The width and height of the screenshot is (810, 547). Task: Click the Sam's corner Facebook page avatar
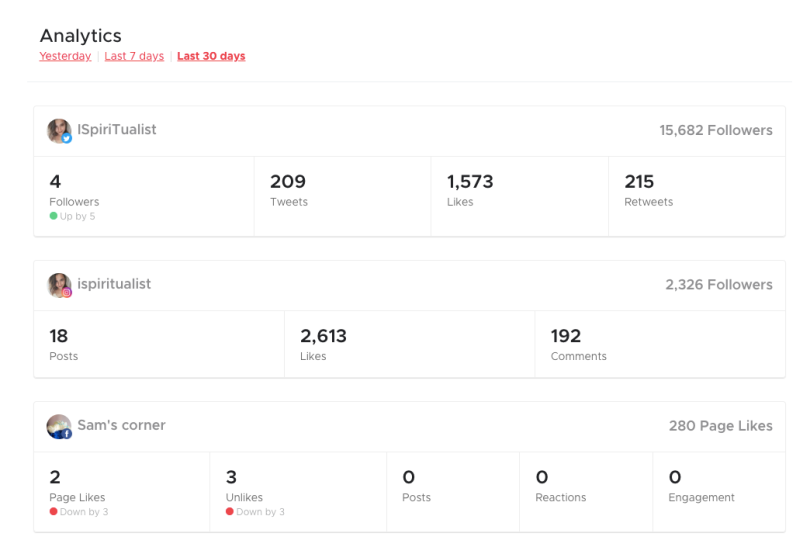(59, 427)
